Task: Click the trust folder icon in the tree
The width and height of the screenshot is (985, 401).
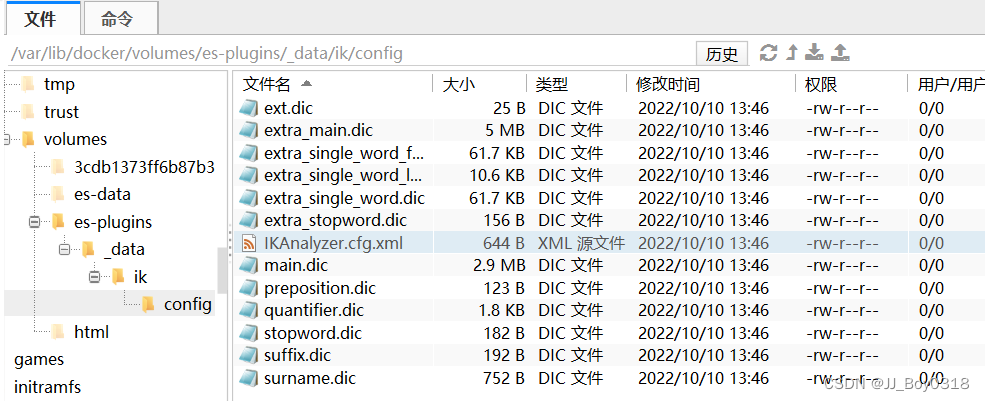Action: click(28, 112)
